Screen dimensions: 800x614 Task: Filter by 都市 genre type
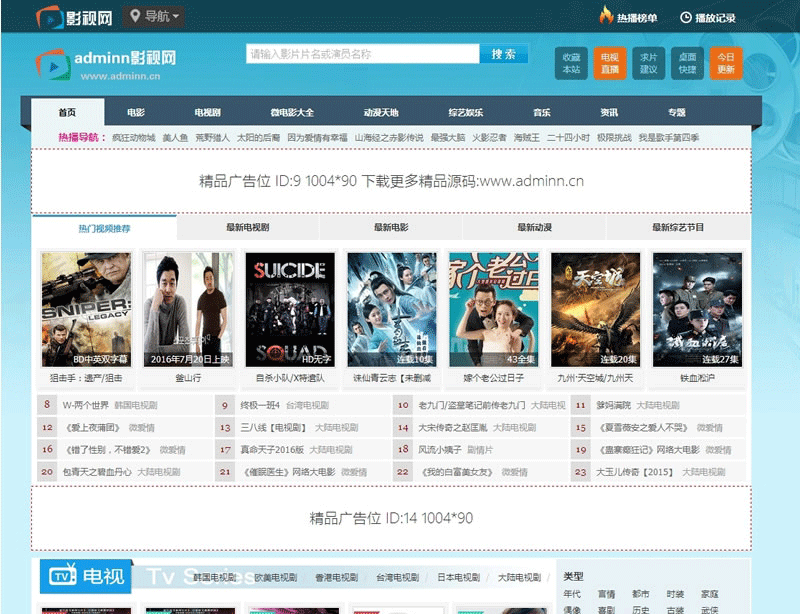click(640, 594)
